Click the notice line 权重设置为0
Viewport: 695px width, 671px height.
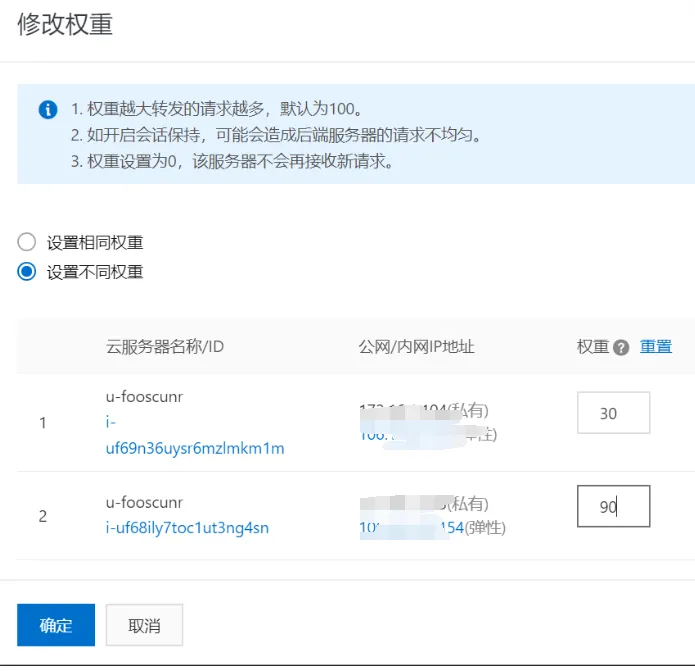(x=232, y=161)
